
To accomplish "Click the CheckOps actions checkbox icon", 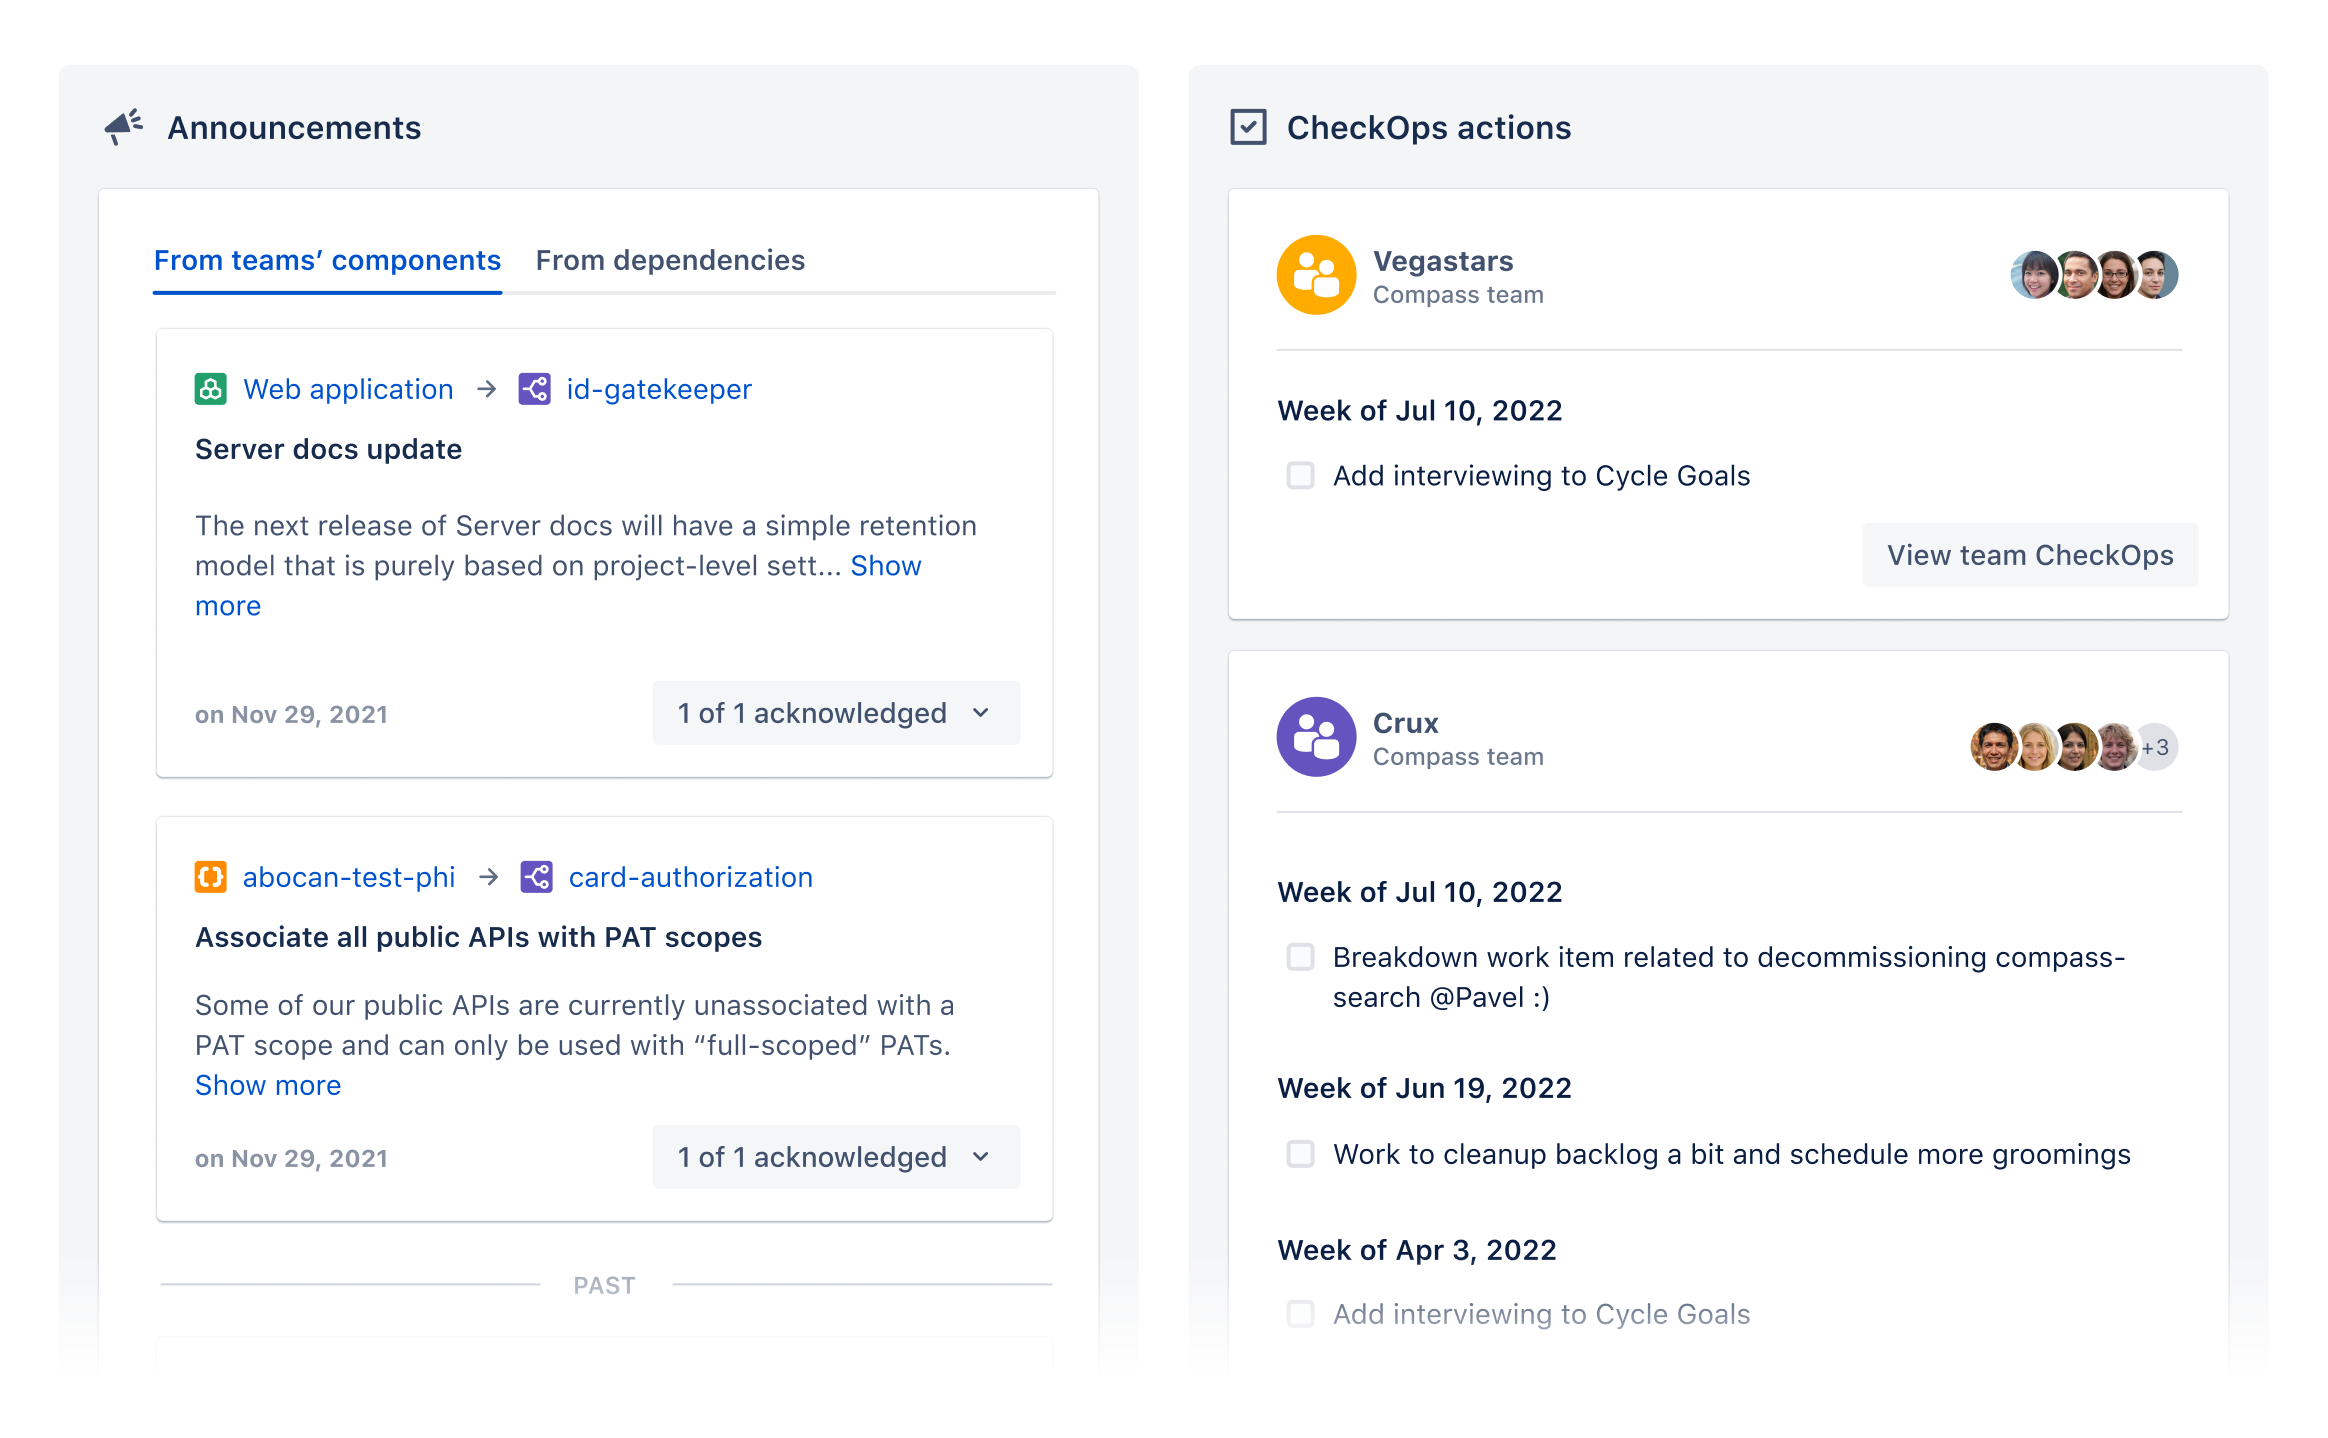I will [1248, 126].
